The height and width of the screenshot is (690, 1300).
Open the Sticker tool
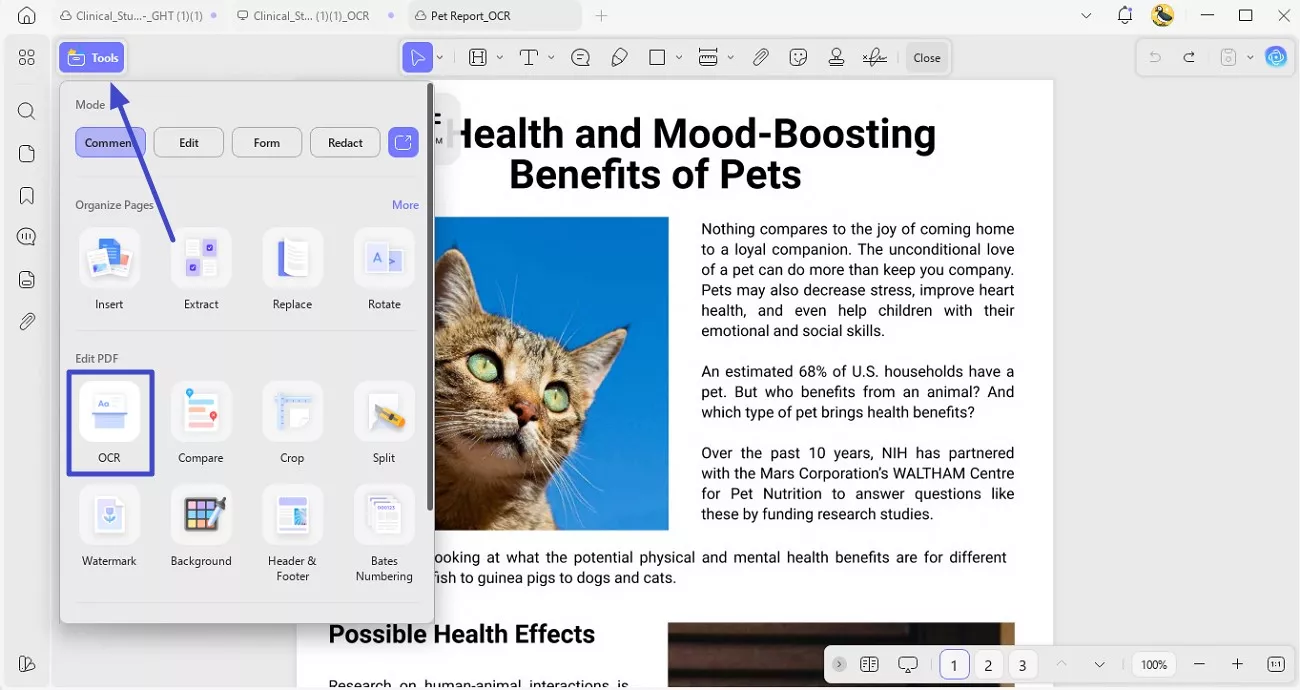tap(798, 58)
